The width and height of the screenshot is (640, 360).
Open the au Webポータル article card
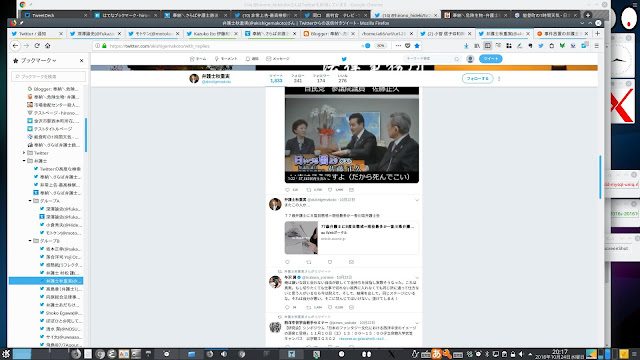tap(351, 238)
